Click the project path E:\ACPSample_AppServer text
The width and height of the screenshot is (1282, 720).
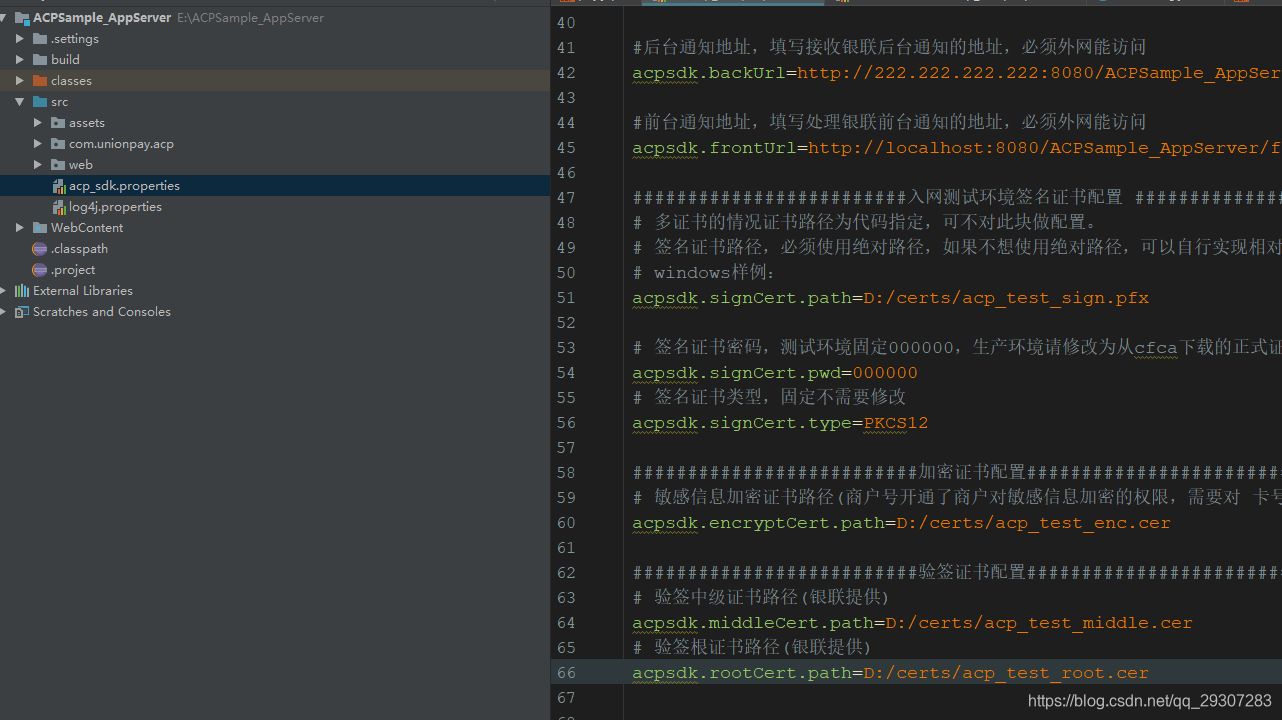click(250, 18)
